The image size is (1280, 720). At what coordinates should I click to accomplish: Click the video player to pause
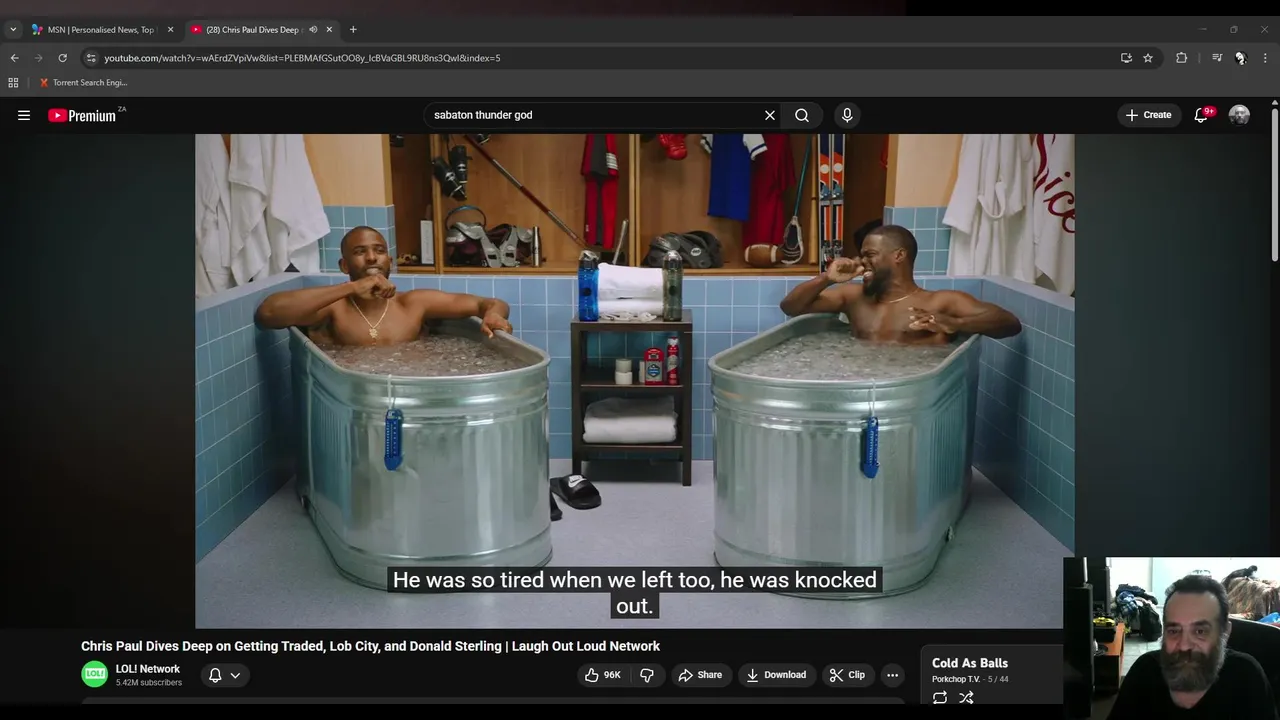pos(634,380)
